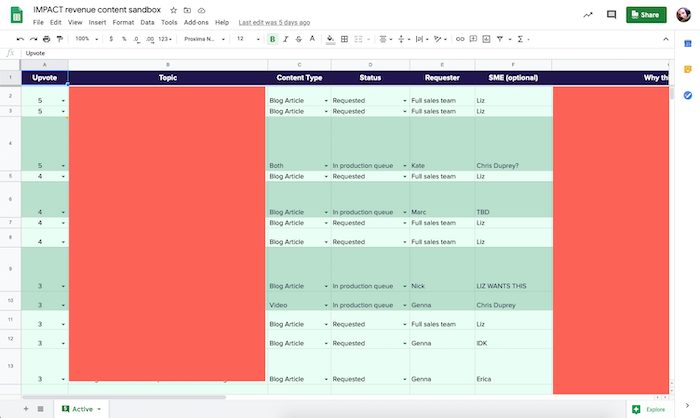View cloud save status

201,10
